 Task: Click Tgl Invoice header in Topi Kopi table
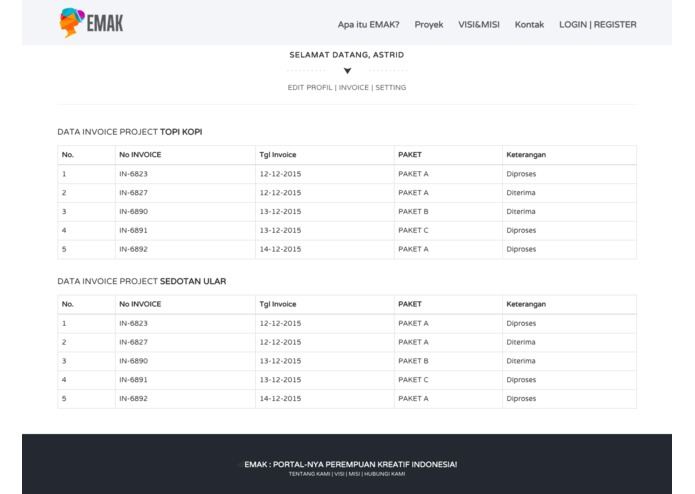pyautogui.click(x=278, y=155)
